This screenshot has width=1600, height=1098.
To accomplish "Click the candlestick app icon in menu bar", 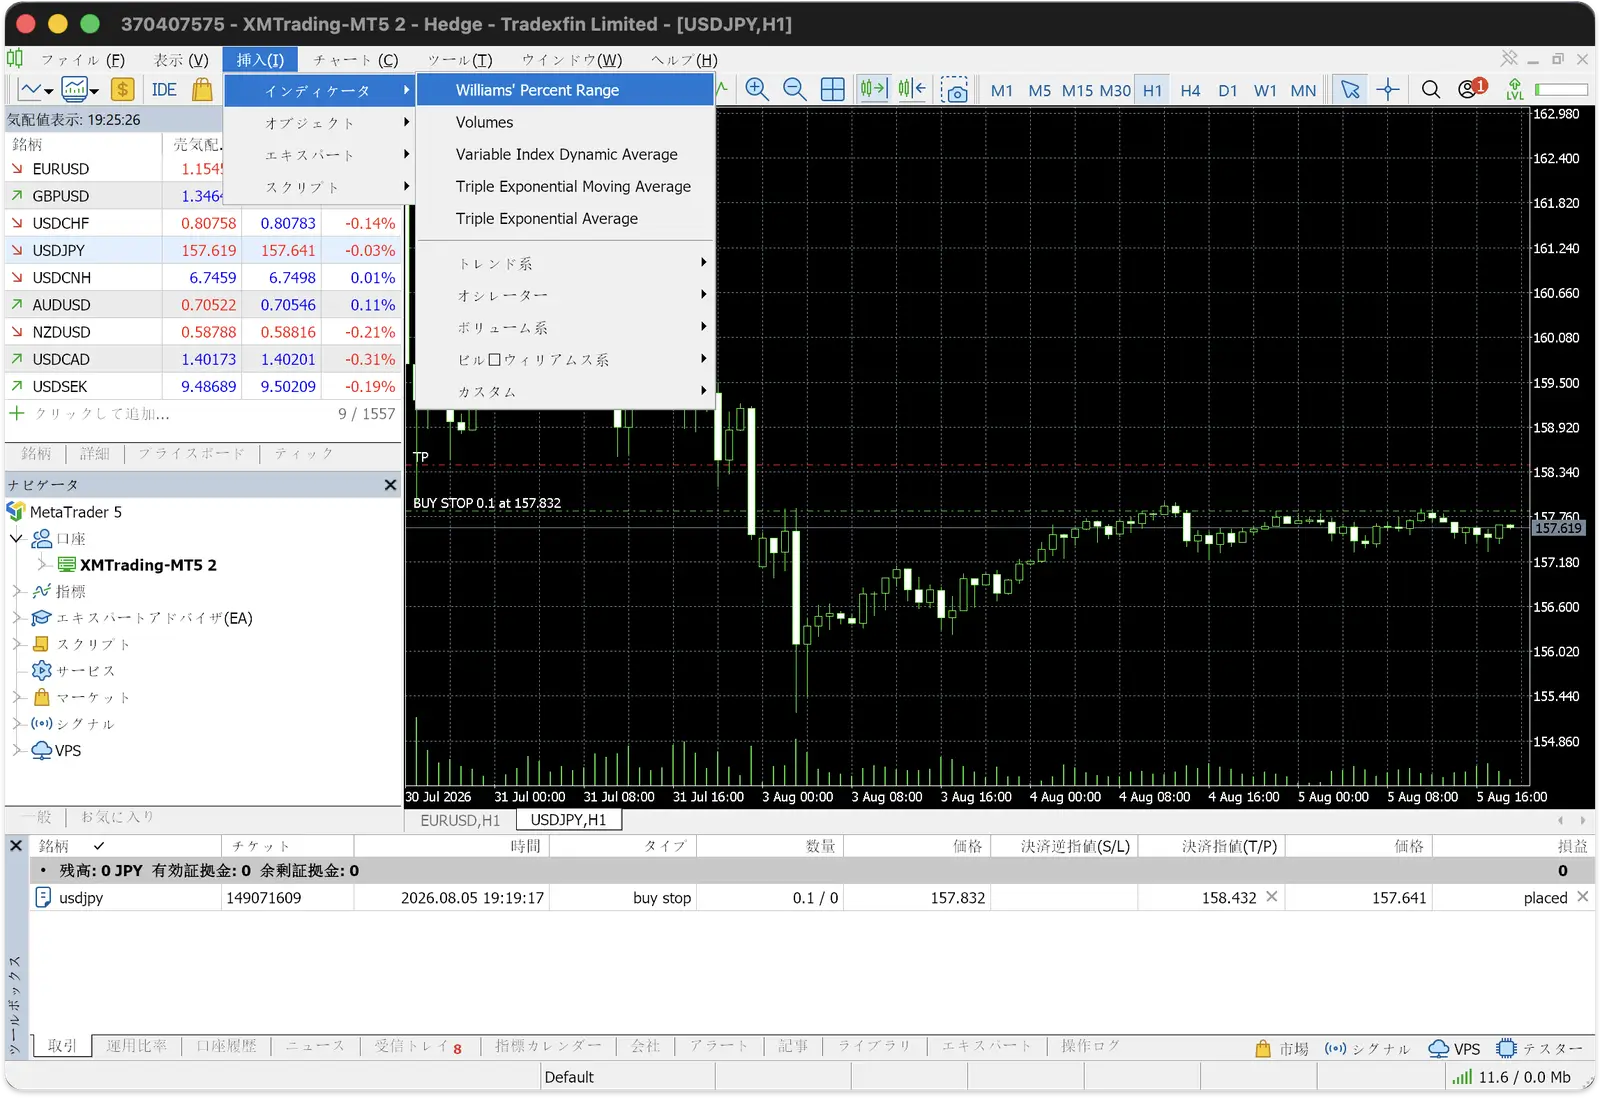I will 16,59.
